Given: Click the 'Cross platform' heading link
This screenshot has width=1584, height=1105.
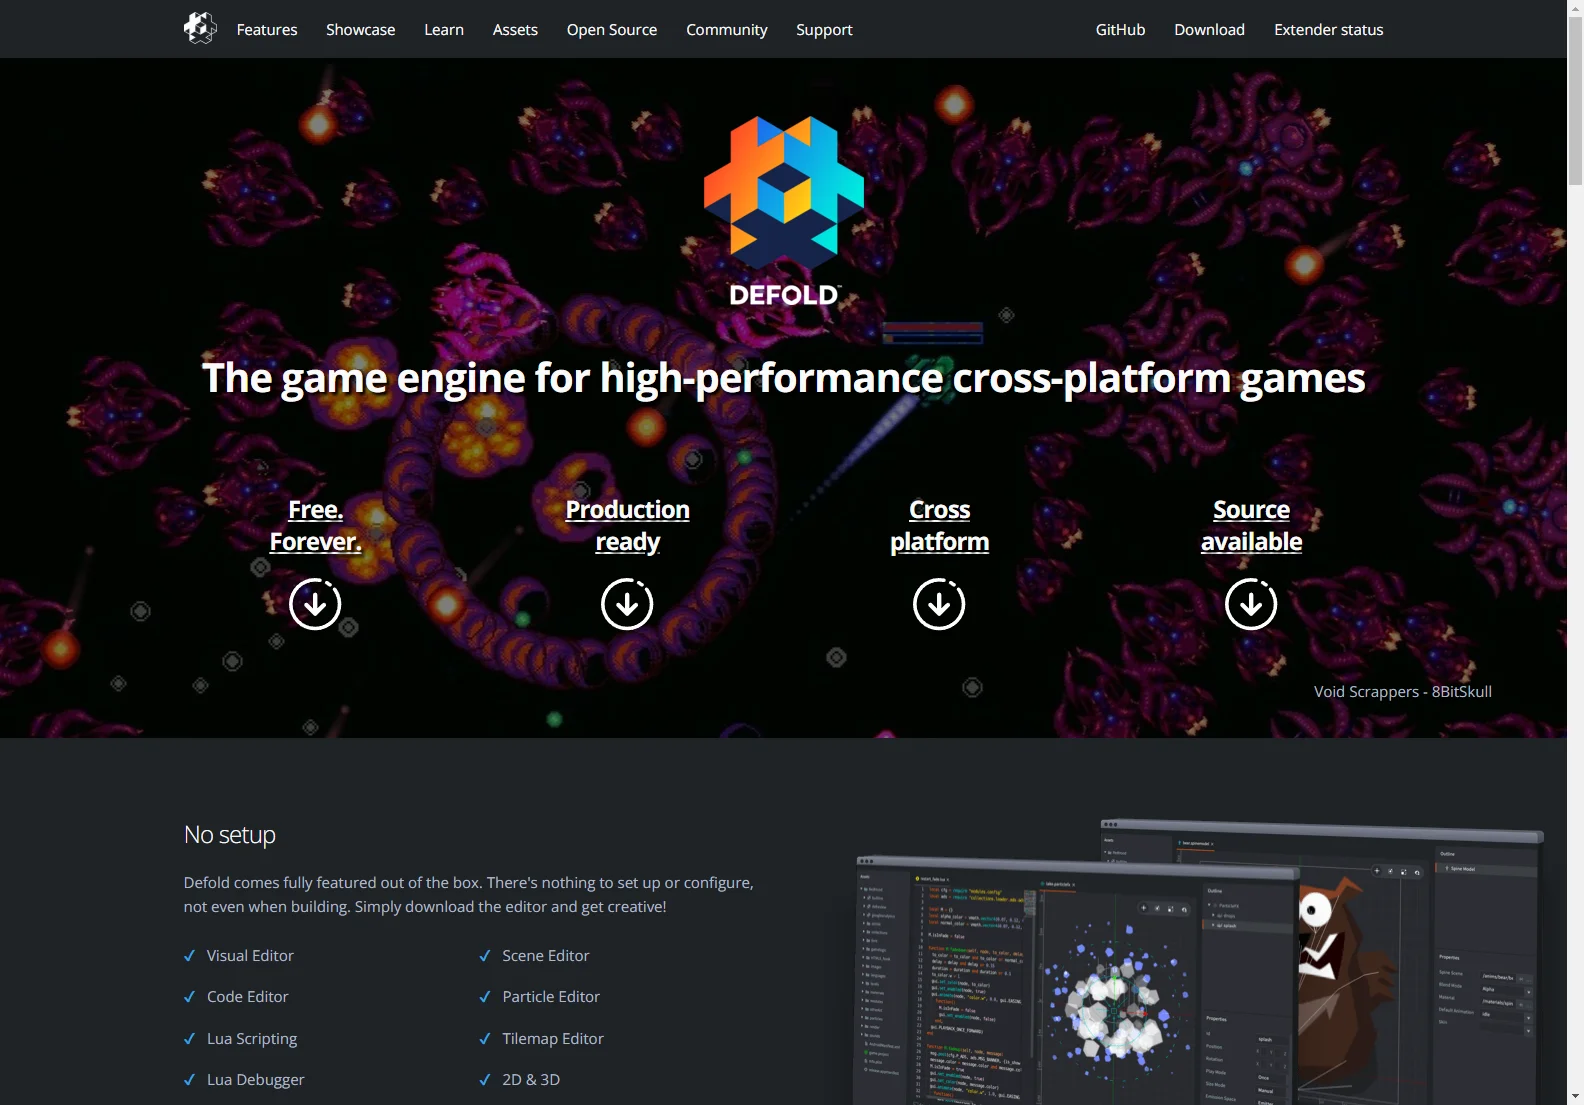Looking at the screenshot, I should coord(939,526).
